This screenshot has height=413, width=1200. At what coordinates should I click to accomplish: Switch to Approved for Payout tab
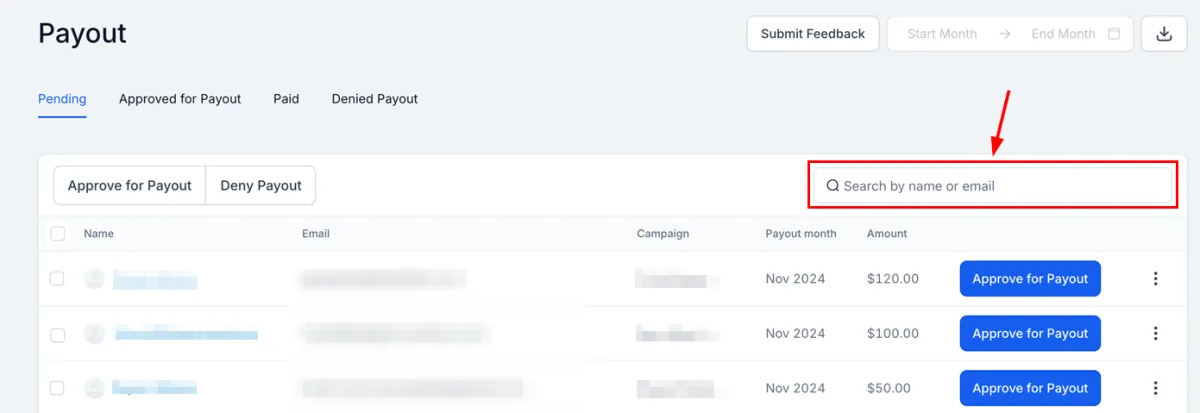click(180, 99)
